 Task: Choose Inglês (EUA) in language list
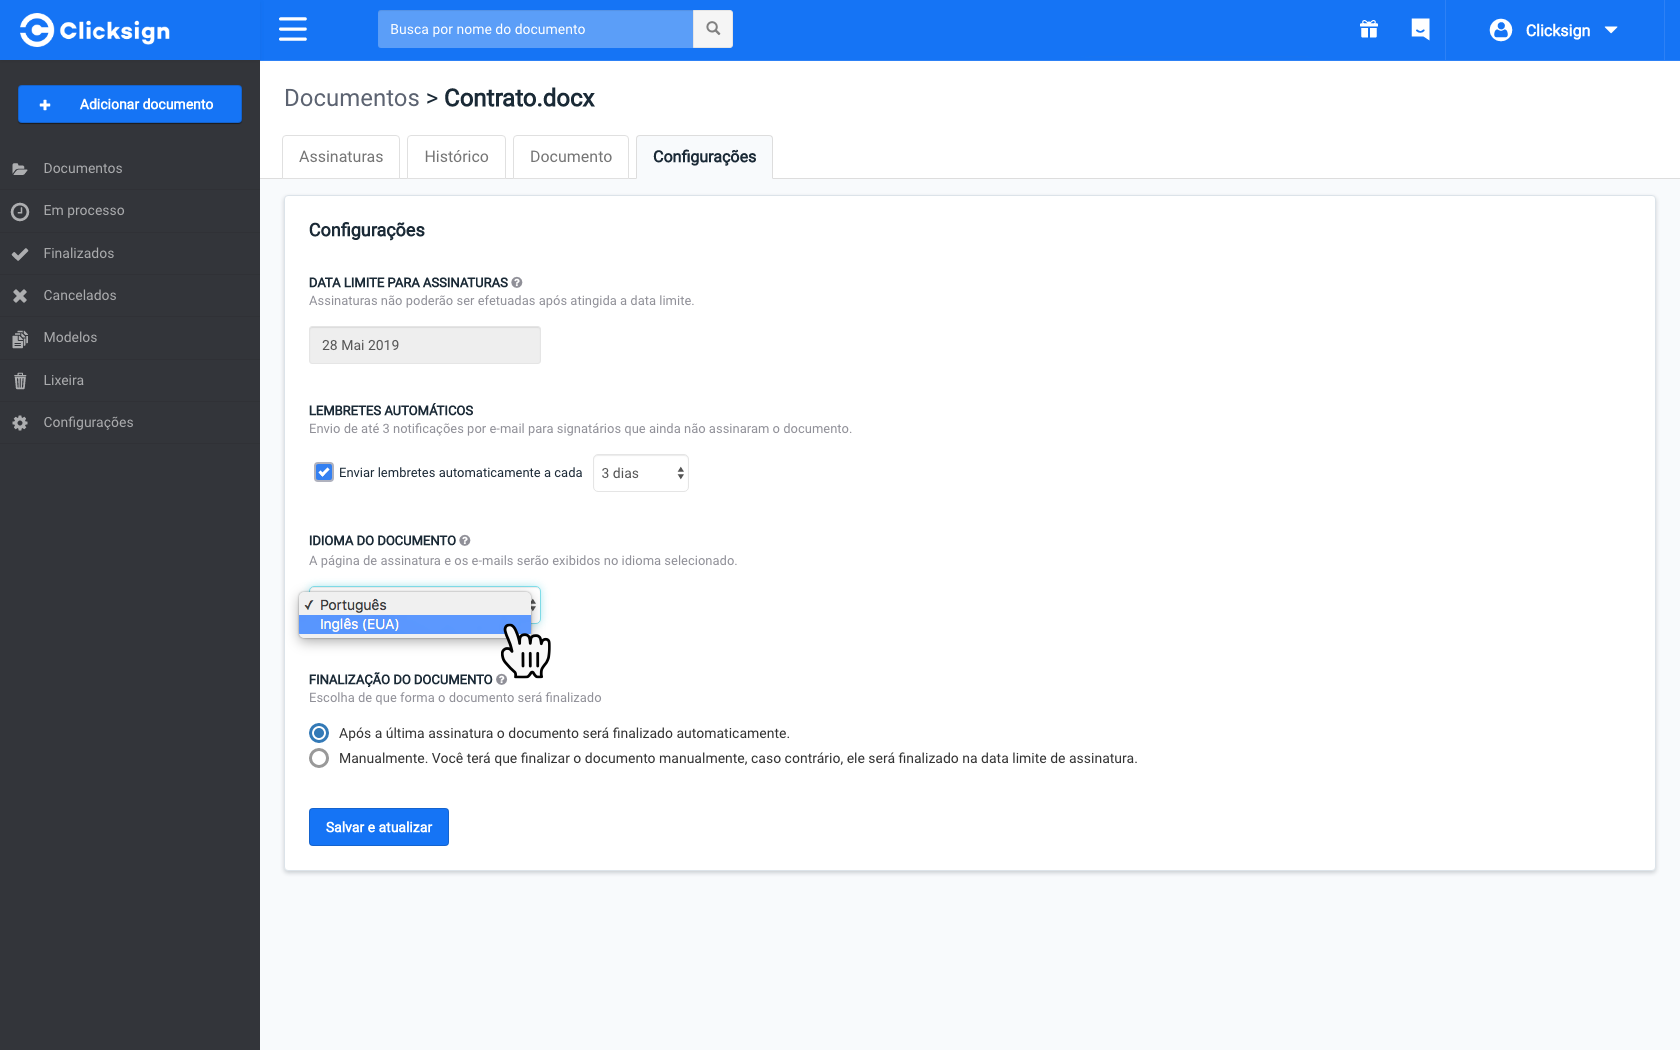(x=415, y=624)
